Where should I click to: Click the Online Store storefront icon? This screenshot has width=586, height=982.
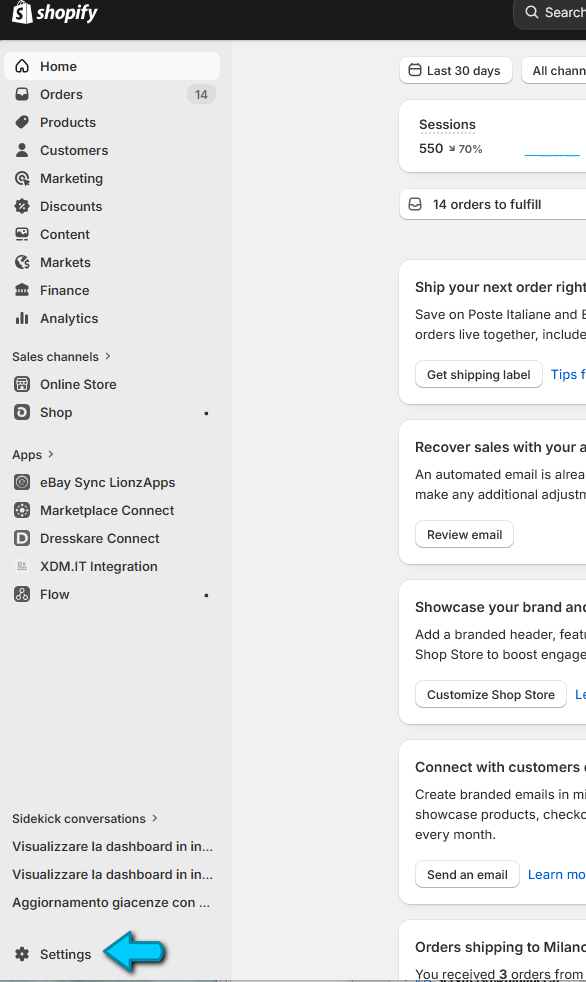[x=22, y=385]
